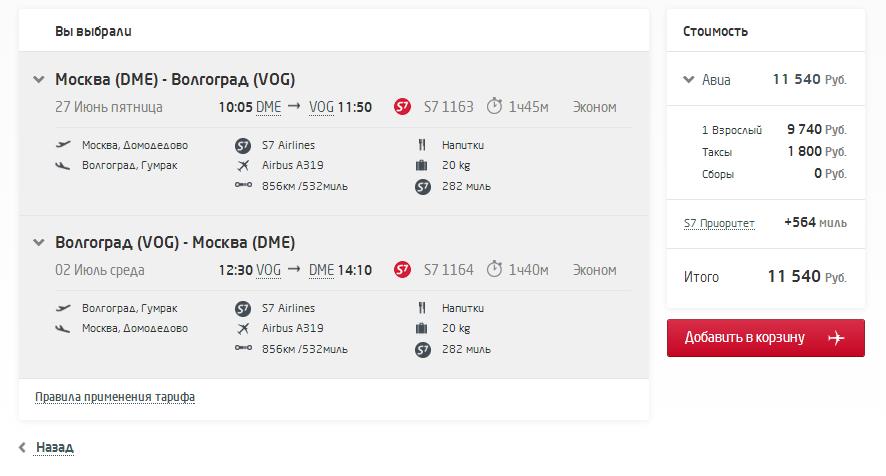Collapse Волгоград (VOG) - Москва (DME) flight section

pyautogui.click(x=38, y=242)
